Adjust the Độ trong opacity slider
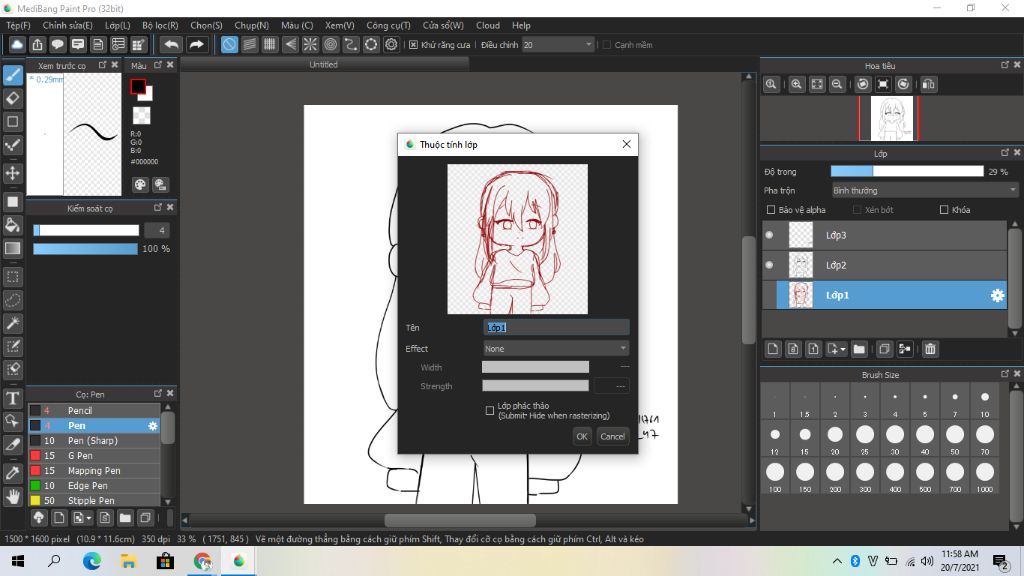Image resolution: width=1024 pixels, height=576 pixels. point(906,172)
